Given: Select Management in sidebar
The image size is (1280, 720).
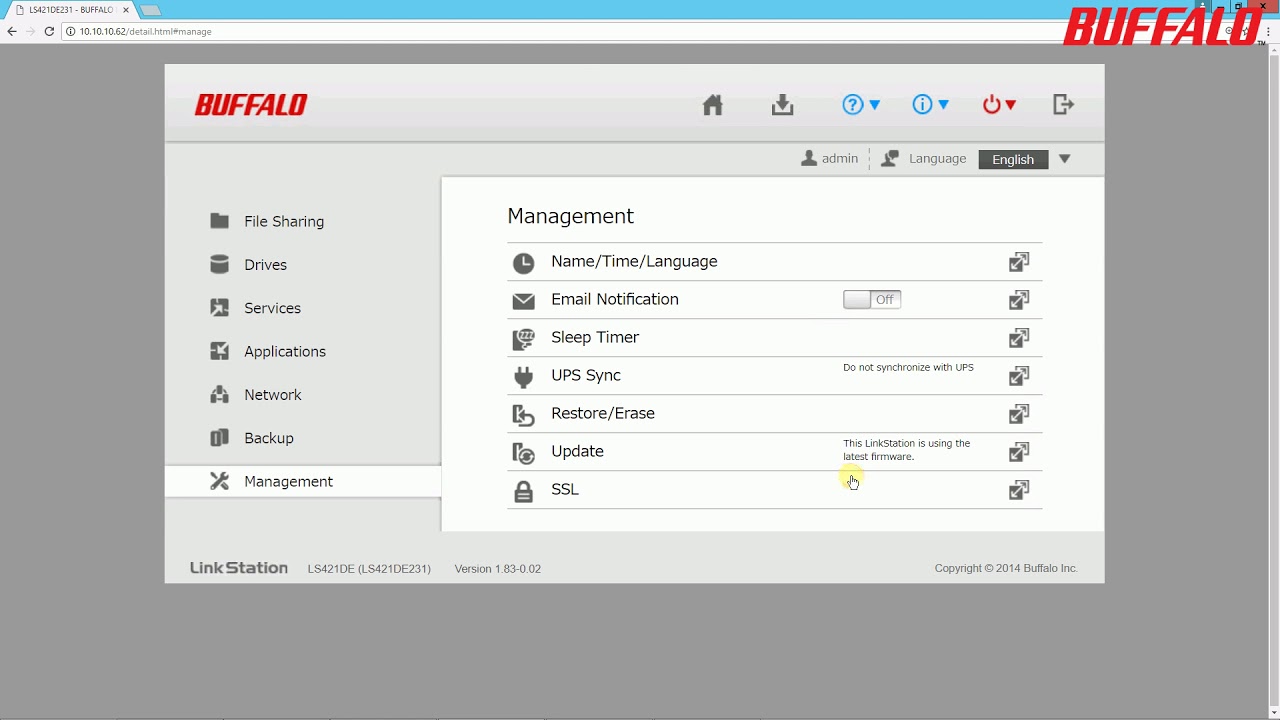Looking at the screenshot, I should click(x=303, y=481).
